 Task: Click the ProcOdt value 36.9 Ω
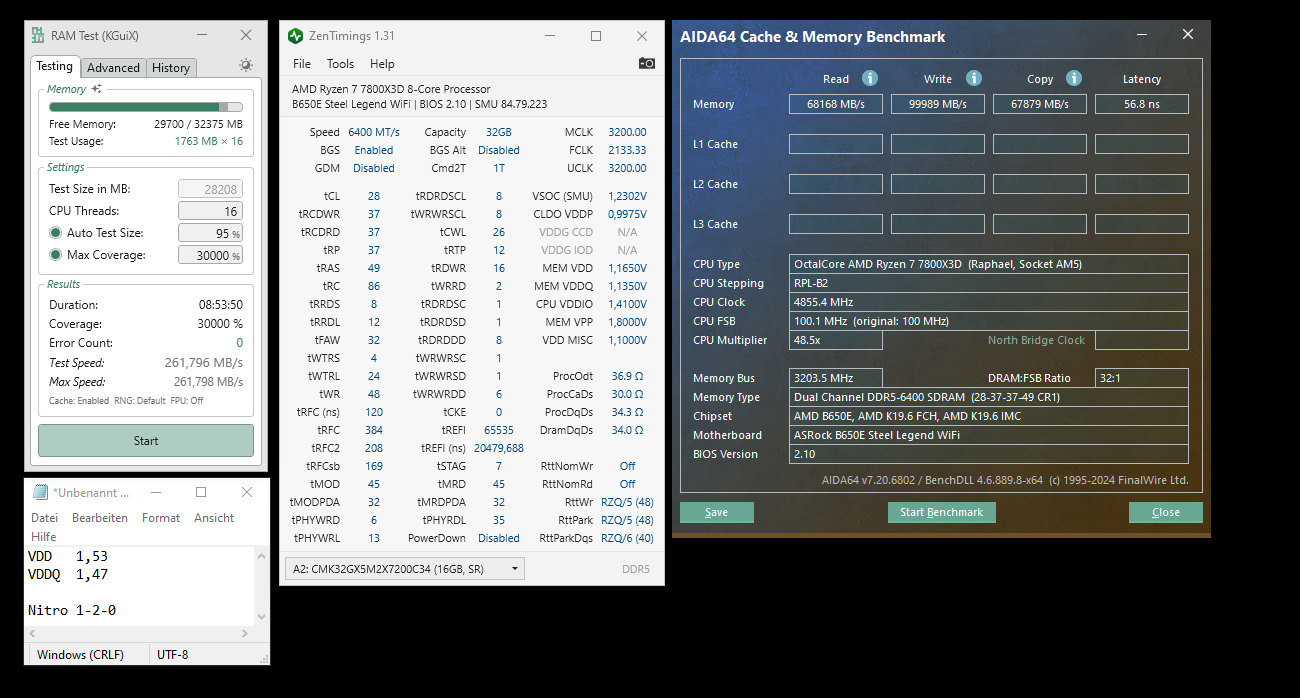tap(628, 376)
